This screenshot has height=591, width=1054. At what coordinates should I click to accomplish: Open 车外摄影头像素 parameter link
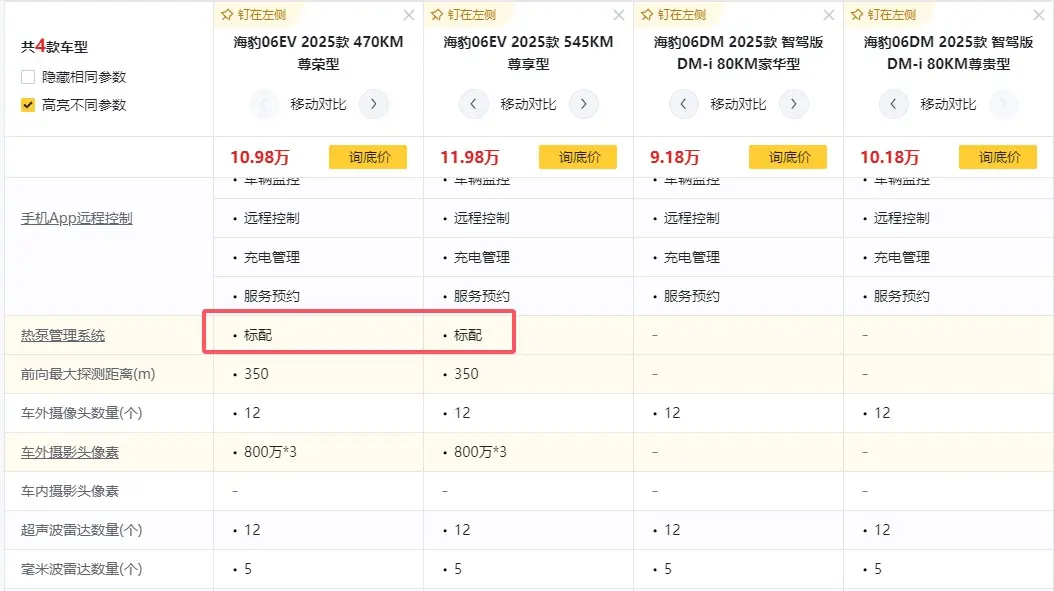click(x=70, y=452)
